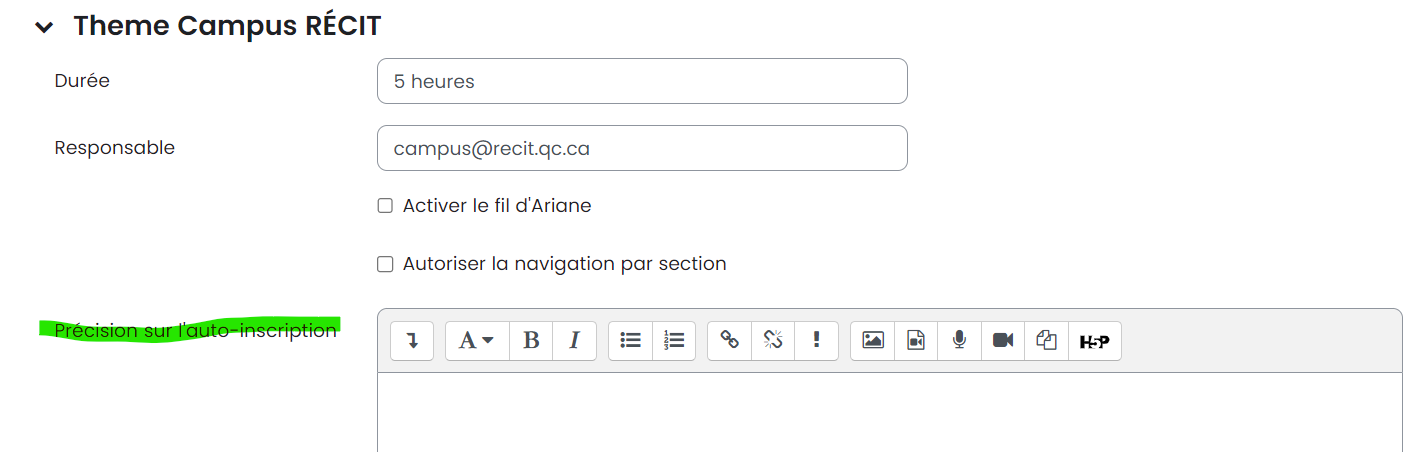Insert H5P content from toolbar
The width and height of the screenshot is (1426, 452).
click(x=1094, y=341)
